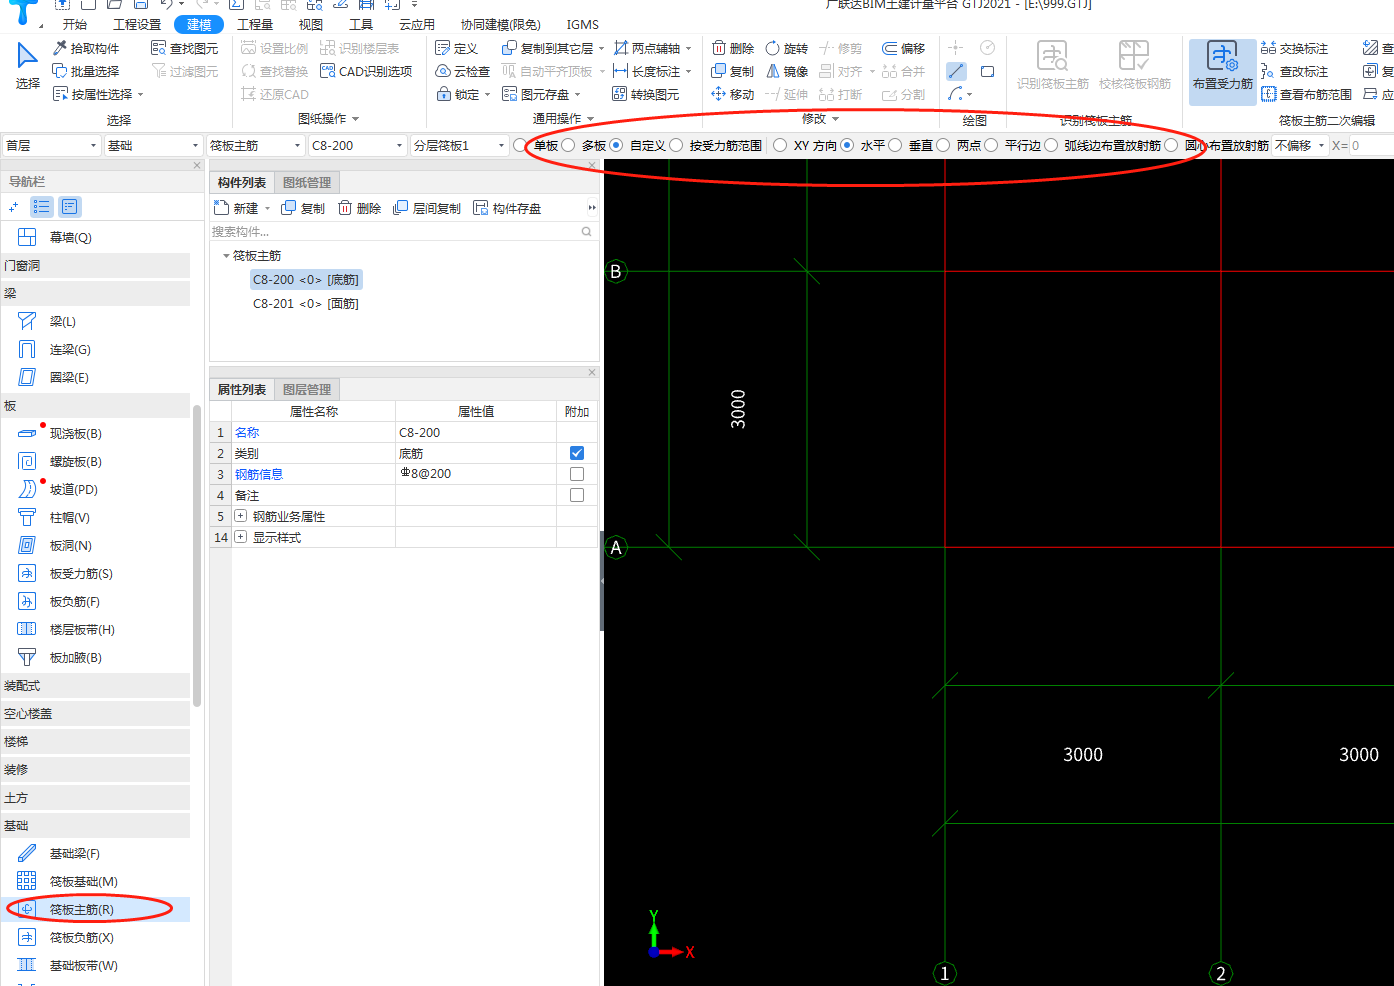Click the 定义 define tool

tap(457, 48)
